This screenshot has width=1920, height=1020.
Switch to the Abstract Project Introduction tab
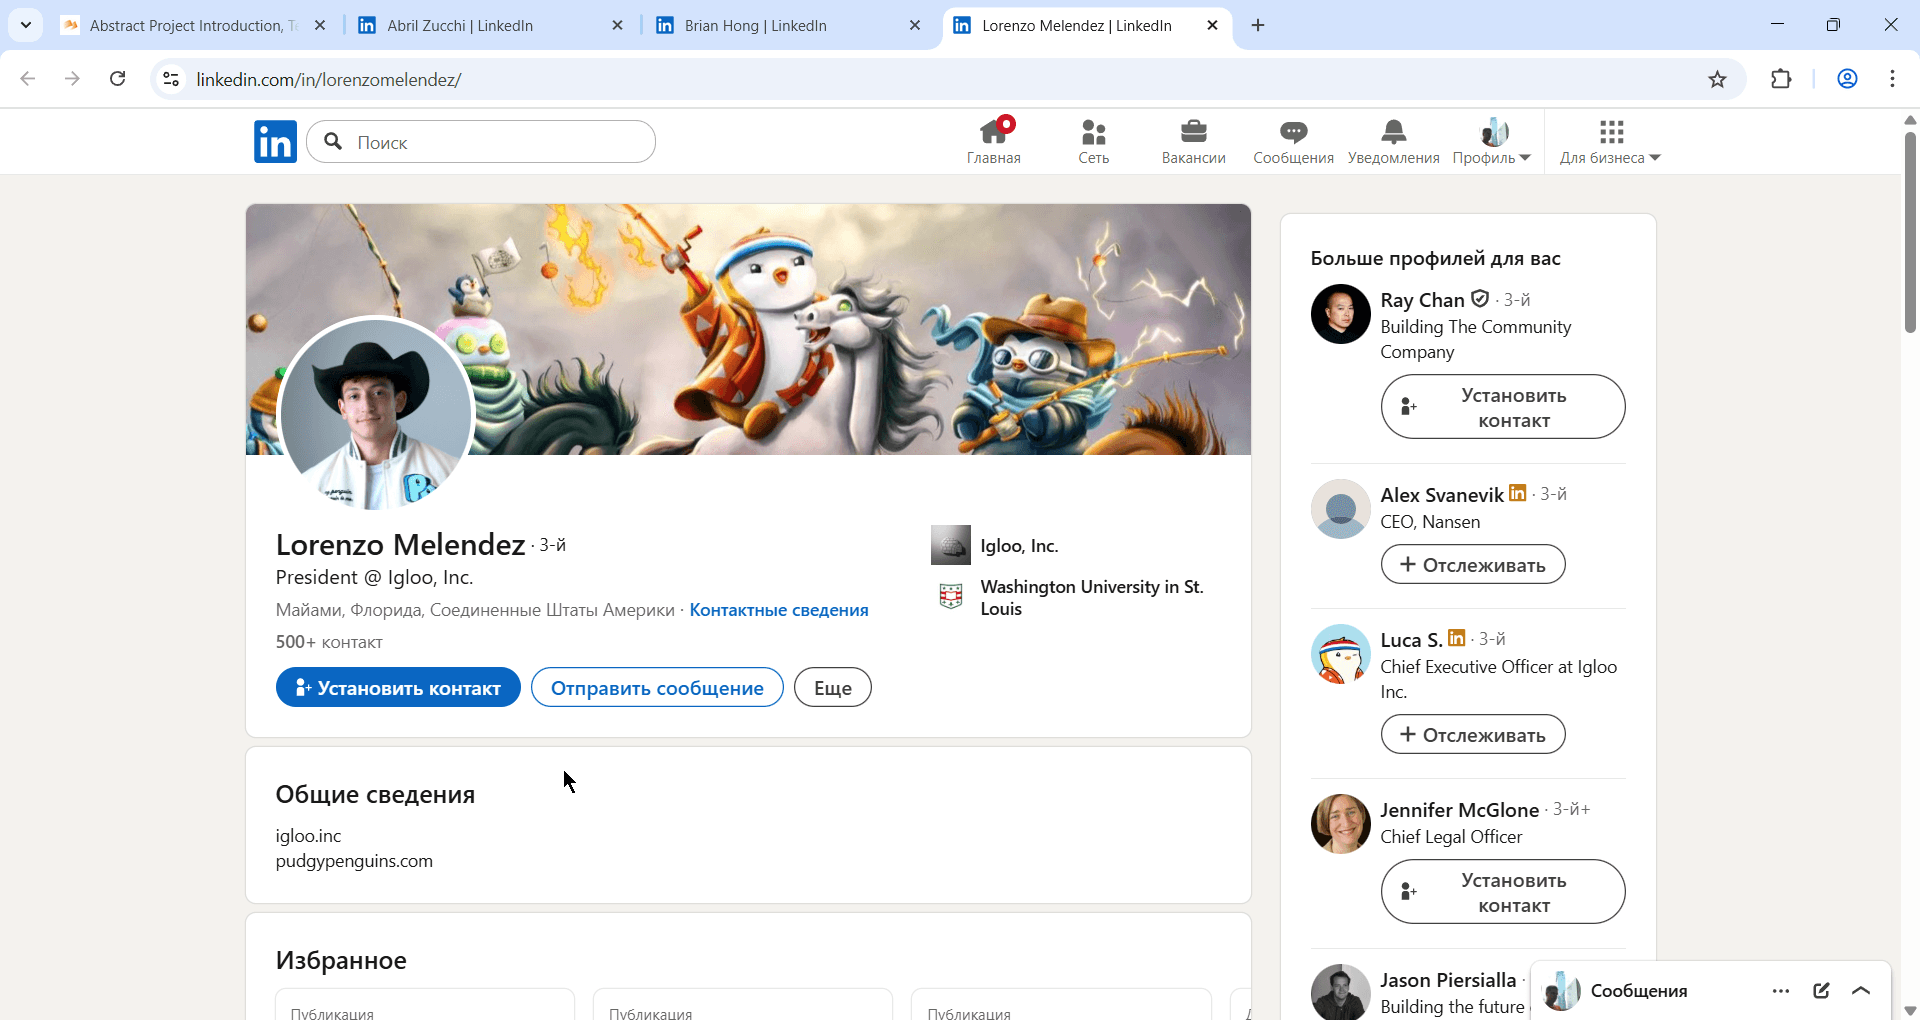click(193, 26)
